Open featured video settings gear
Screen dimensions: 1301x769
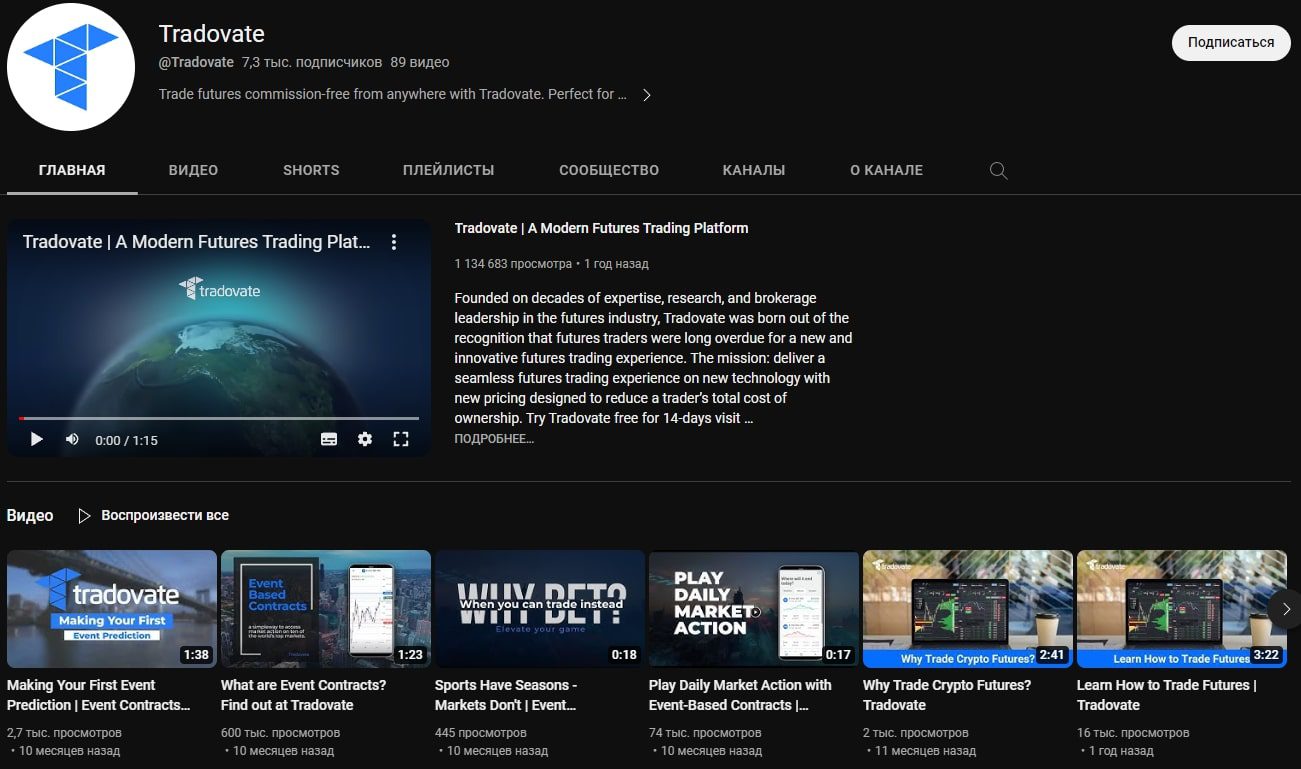tap(365, 439)
